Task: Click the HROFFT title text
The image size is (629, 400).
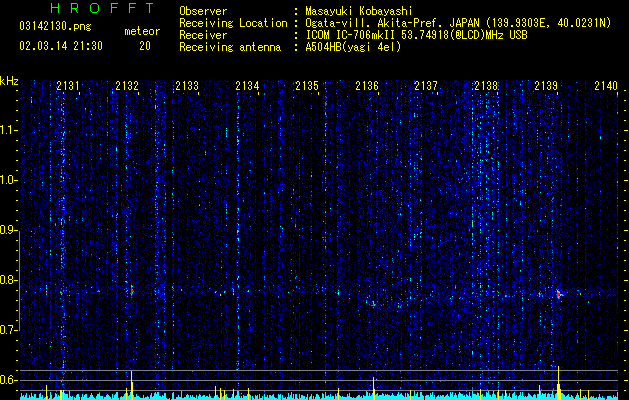Action: (x=102, y=8)
